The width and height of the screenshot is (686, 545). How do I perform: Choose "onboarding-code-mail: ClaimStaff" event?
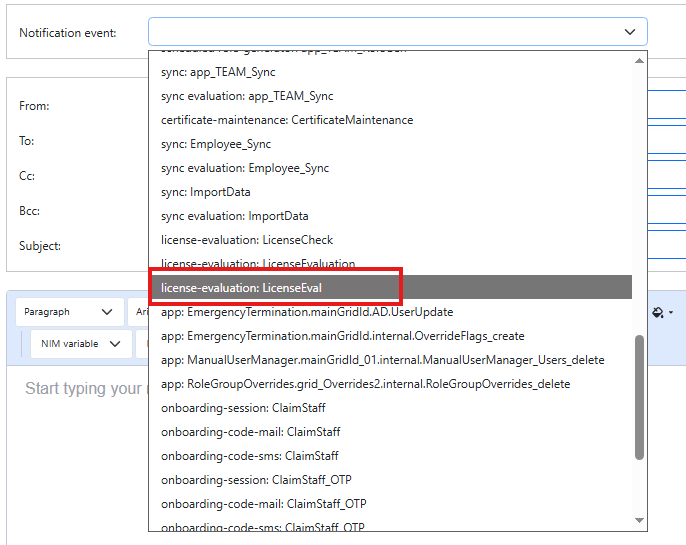[x=390, y=432]
